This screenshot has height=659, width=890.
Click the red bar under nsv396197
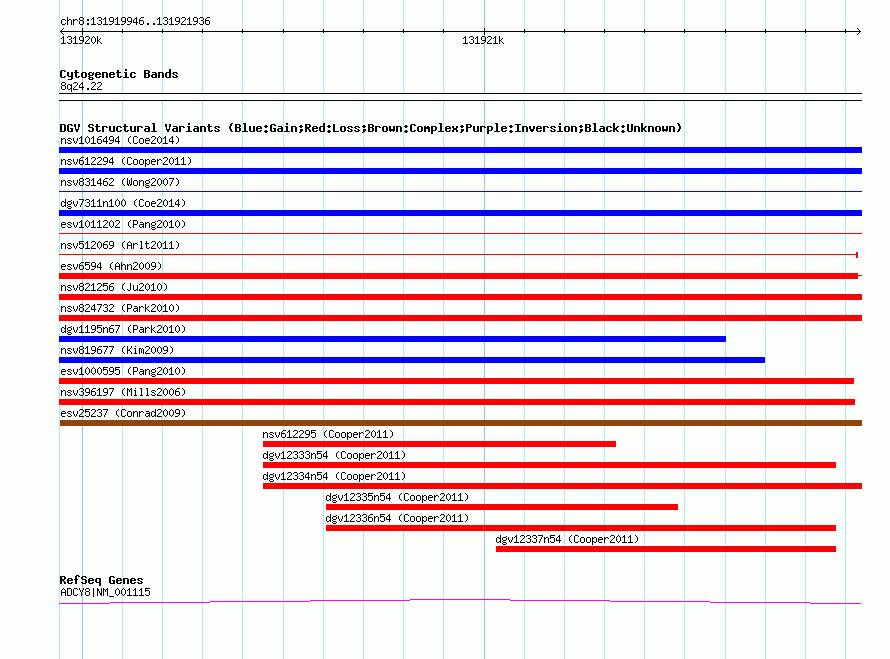pos(457,402)
